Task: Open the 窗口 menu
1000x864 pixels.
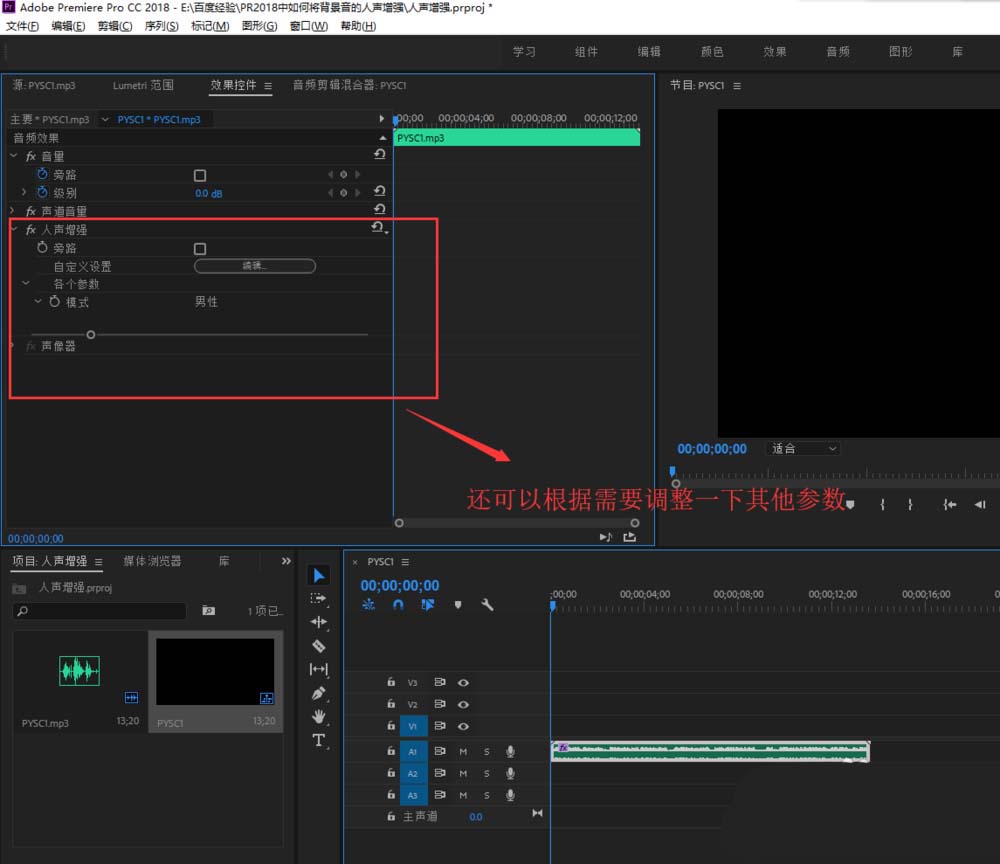Action: point(309,26)
